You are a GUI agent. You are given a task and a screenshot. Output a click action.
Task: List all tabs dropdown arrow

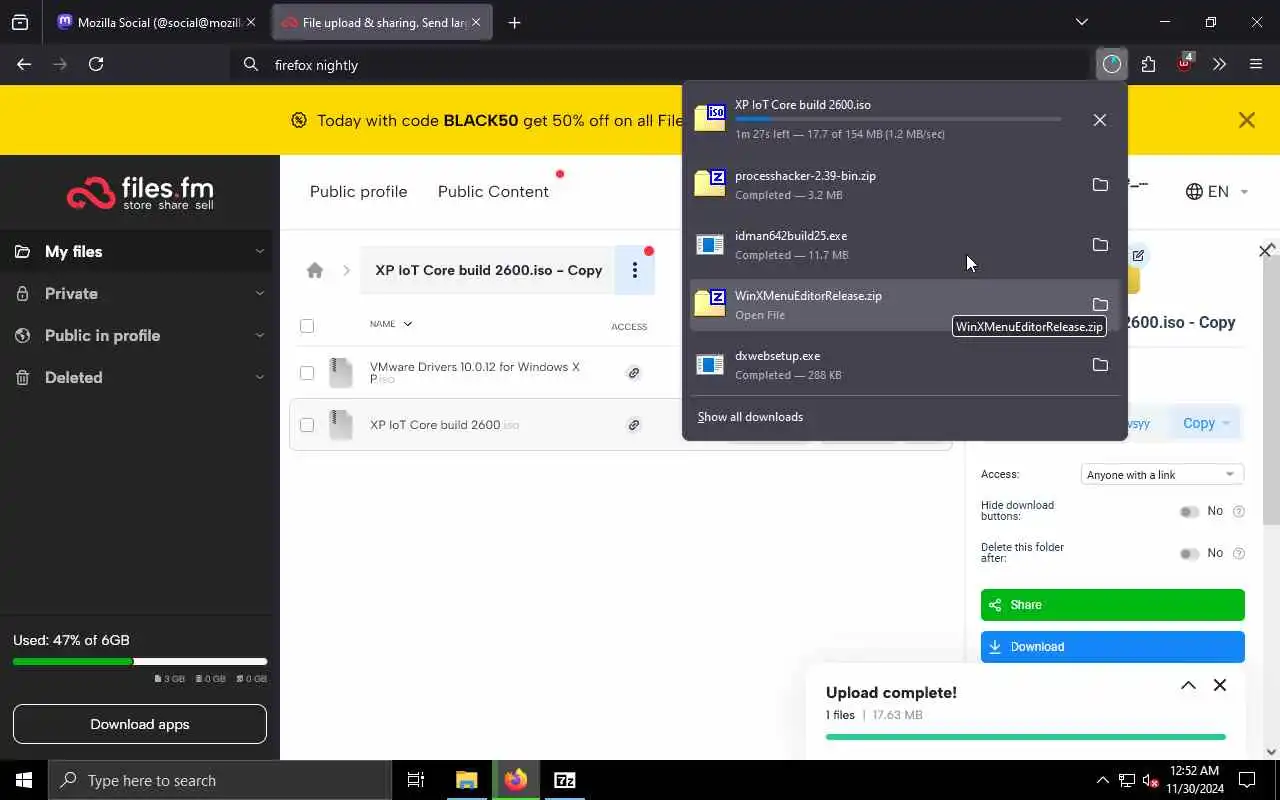[x=1081, y=22]
